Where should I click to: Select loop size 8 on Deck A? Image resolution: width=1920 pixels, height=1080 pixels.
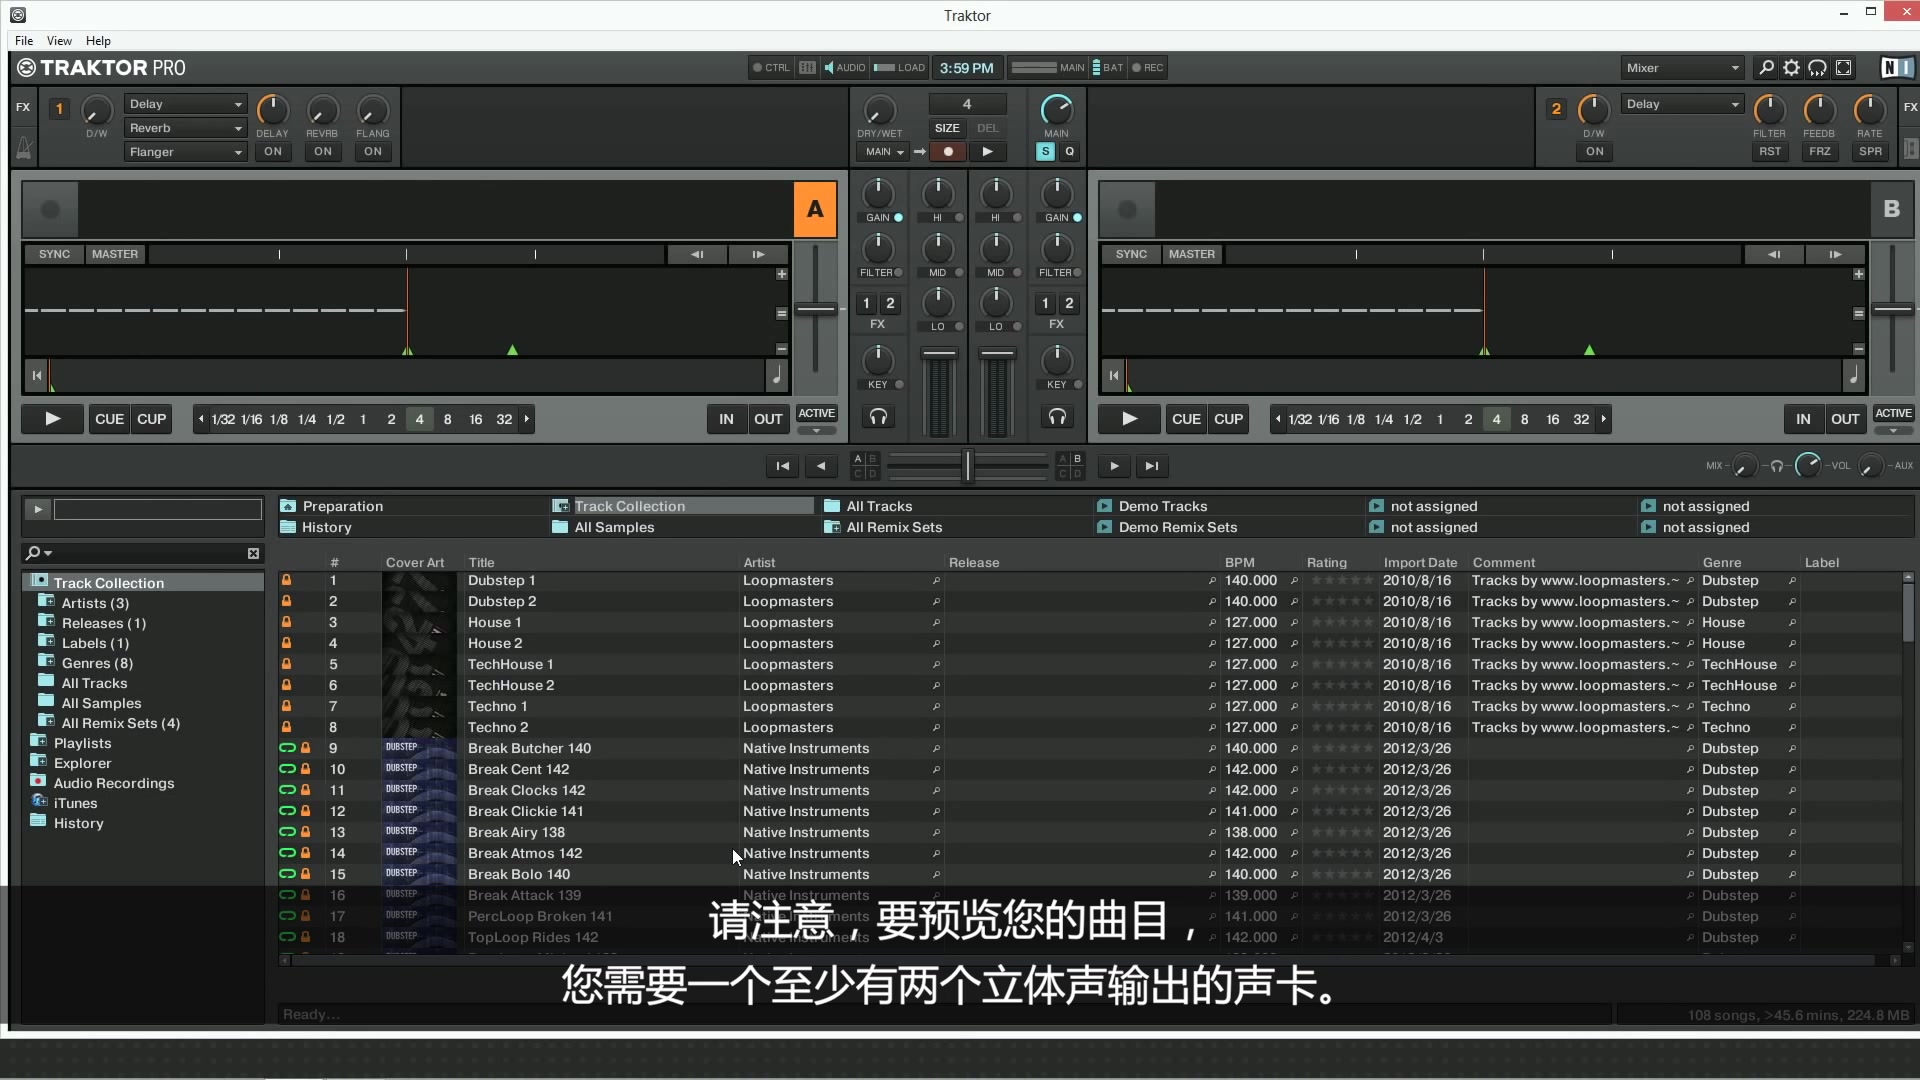click(x=447, y=419)
